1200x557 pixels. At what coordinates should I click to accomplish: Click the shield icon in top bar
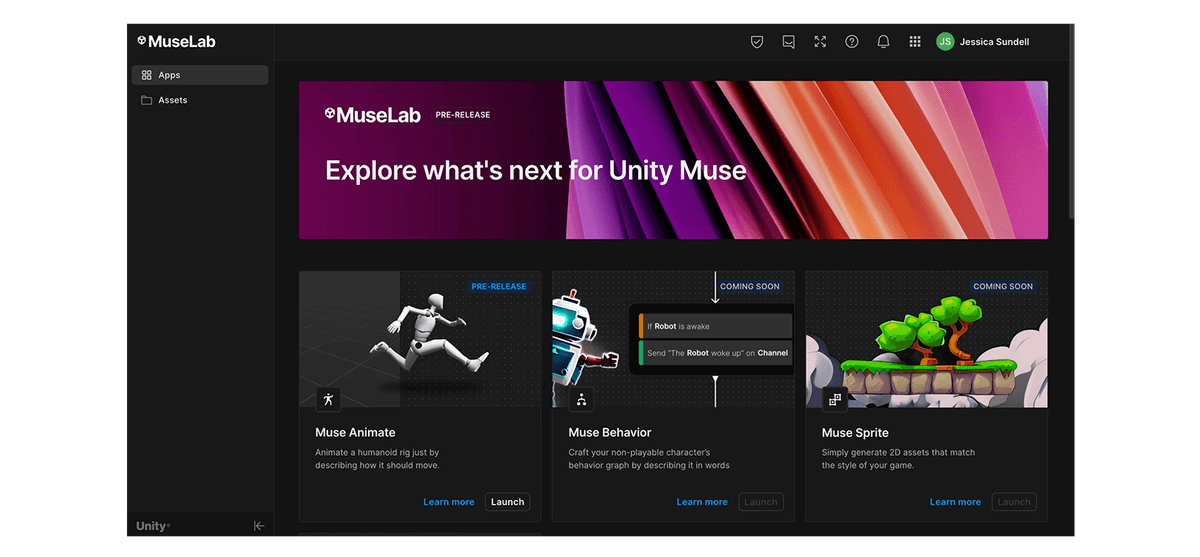(757, 42)
